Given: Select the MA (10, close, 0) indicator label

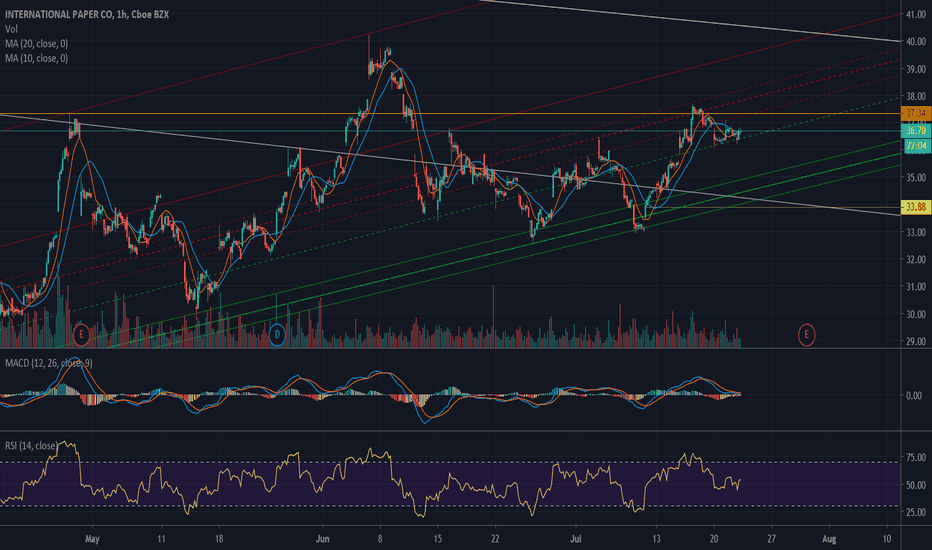Looking at the screenshot, I should click(x=36, y=58).
